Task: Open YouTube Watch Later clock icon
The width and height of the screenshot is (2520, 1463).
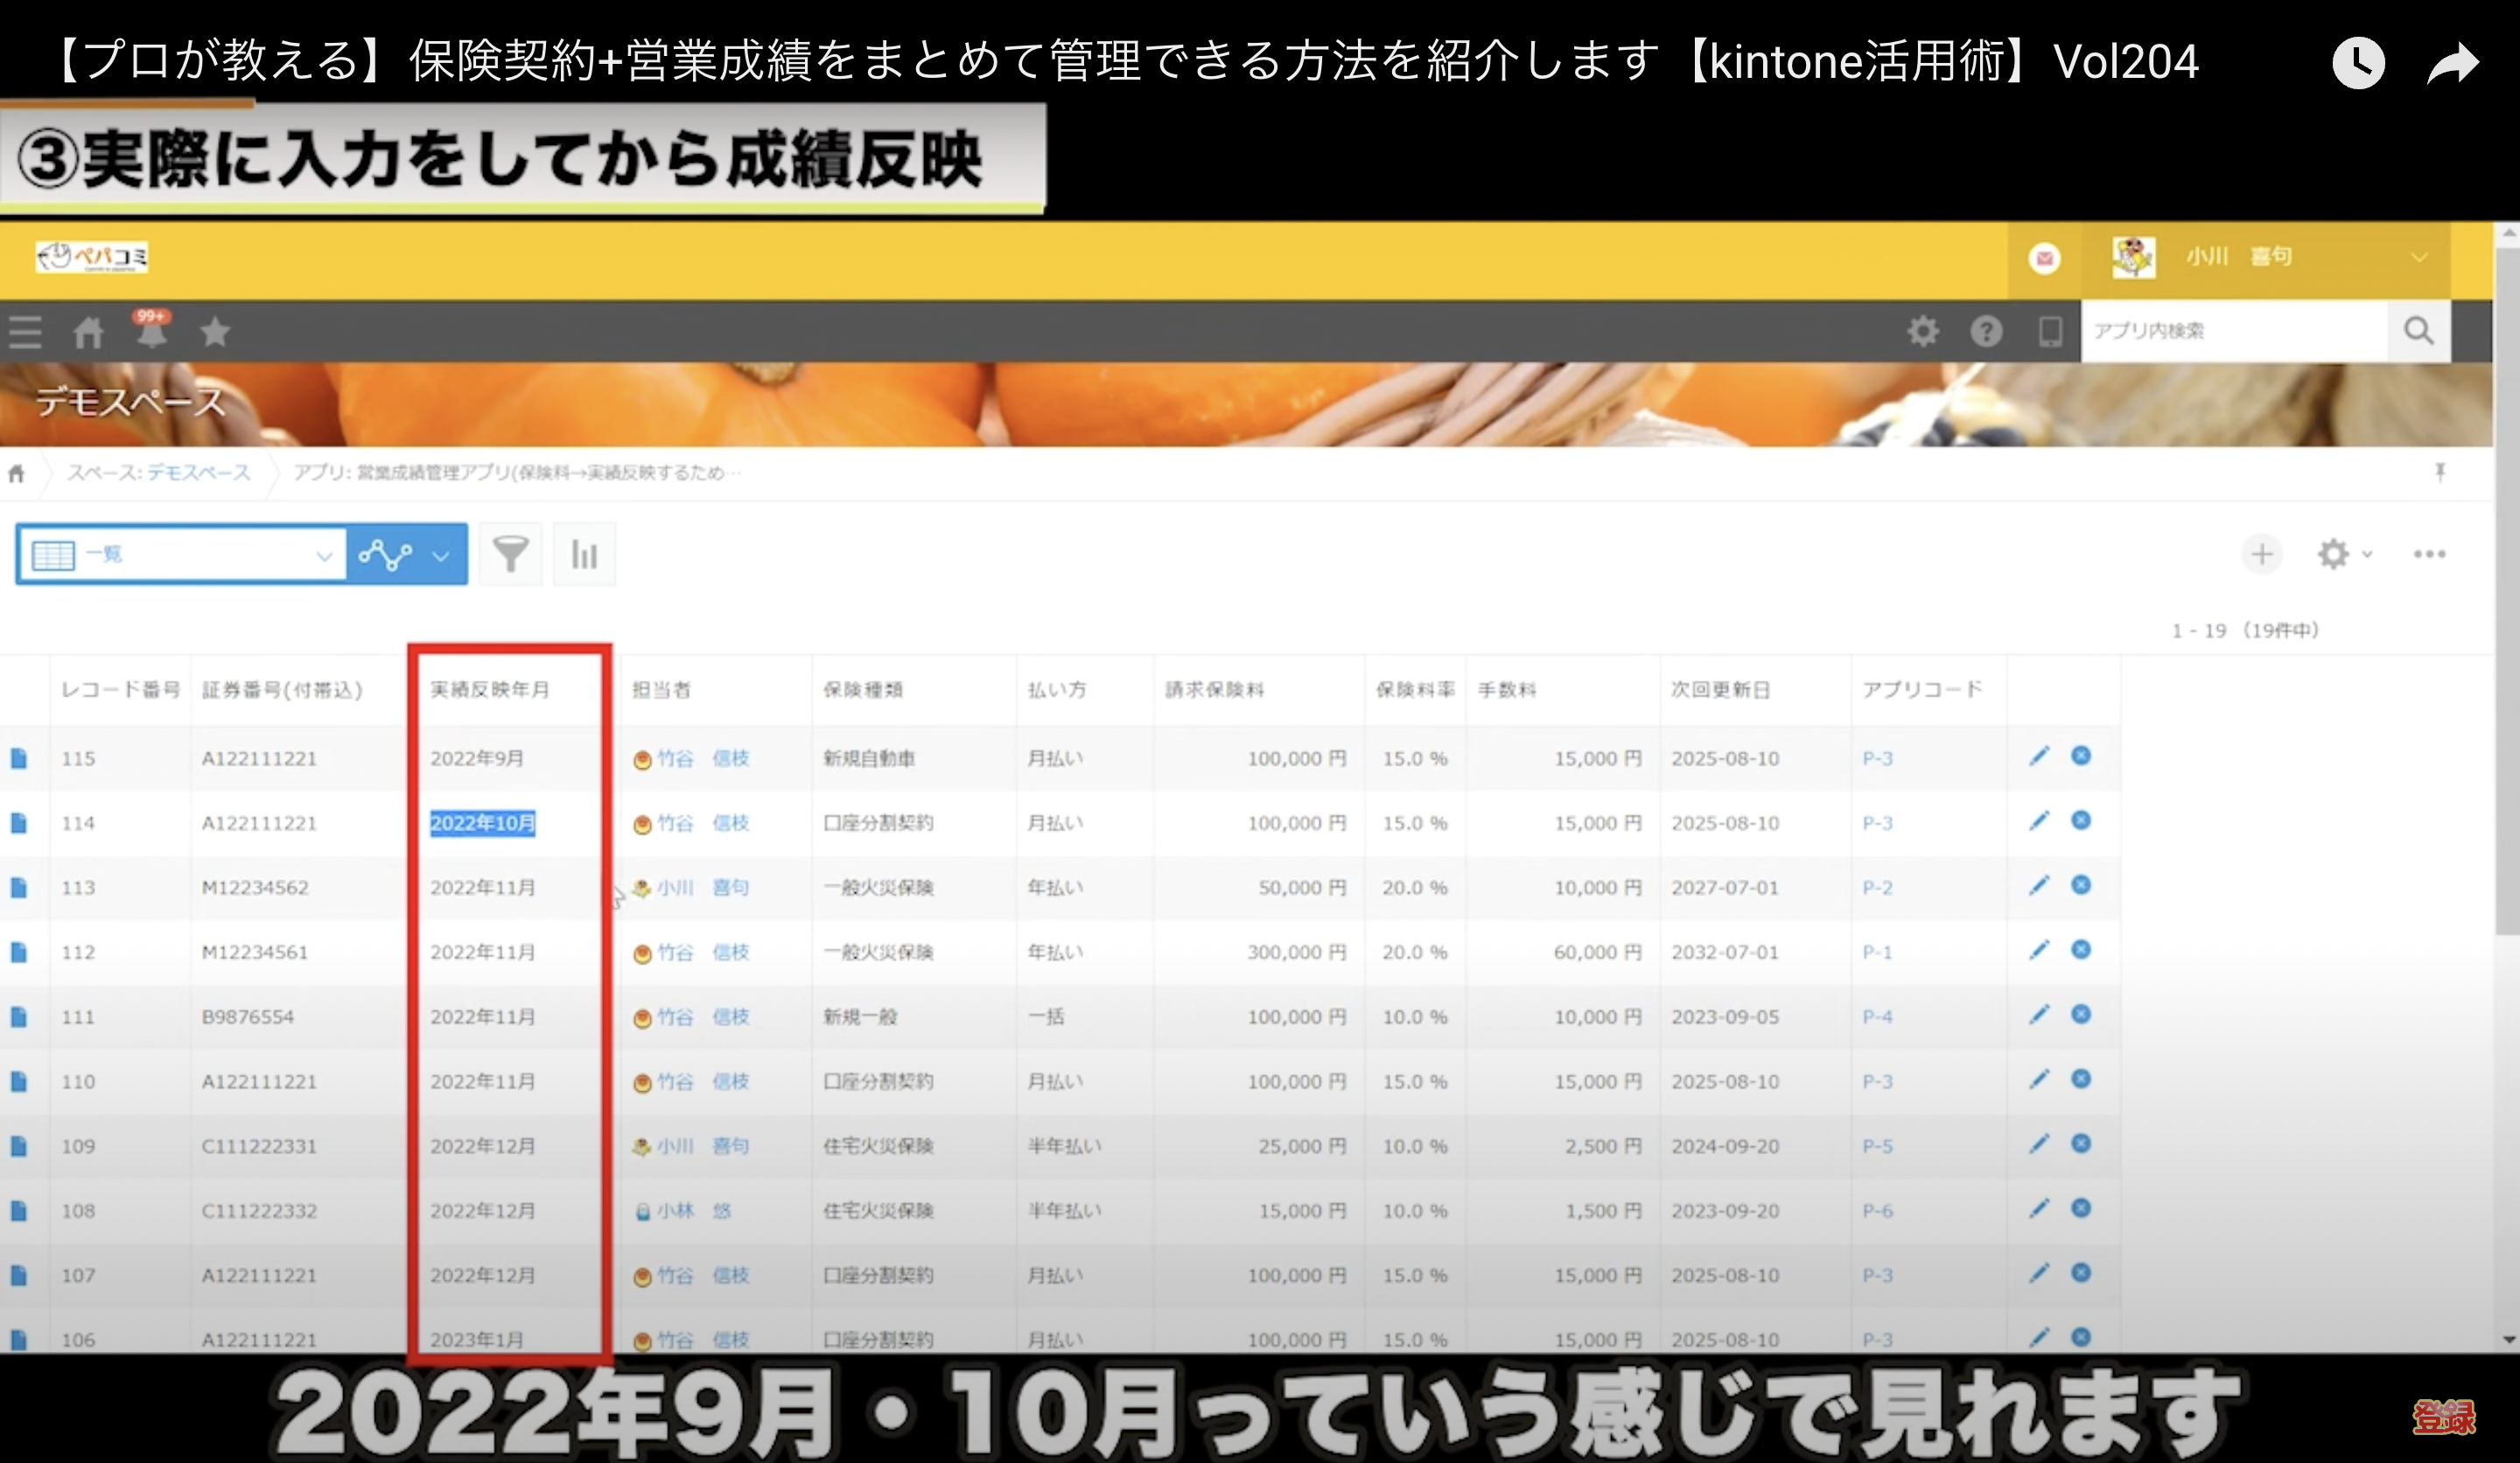Action: click(x=2358, y=64)
